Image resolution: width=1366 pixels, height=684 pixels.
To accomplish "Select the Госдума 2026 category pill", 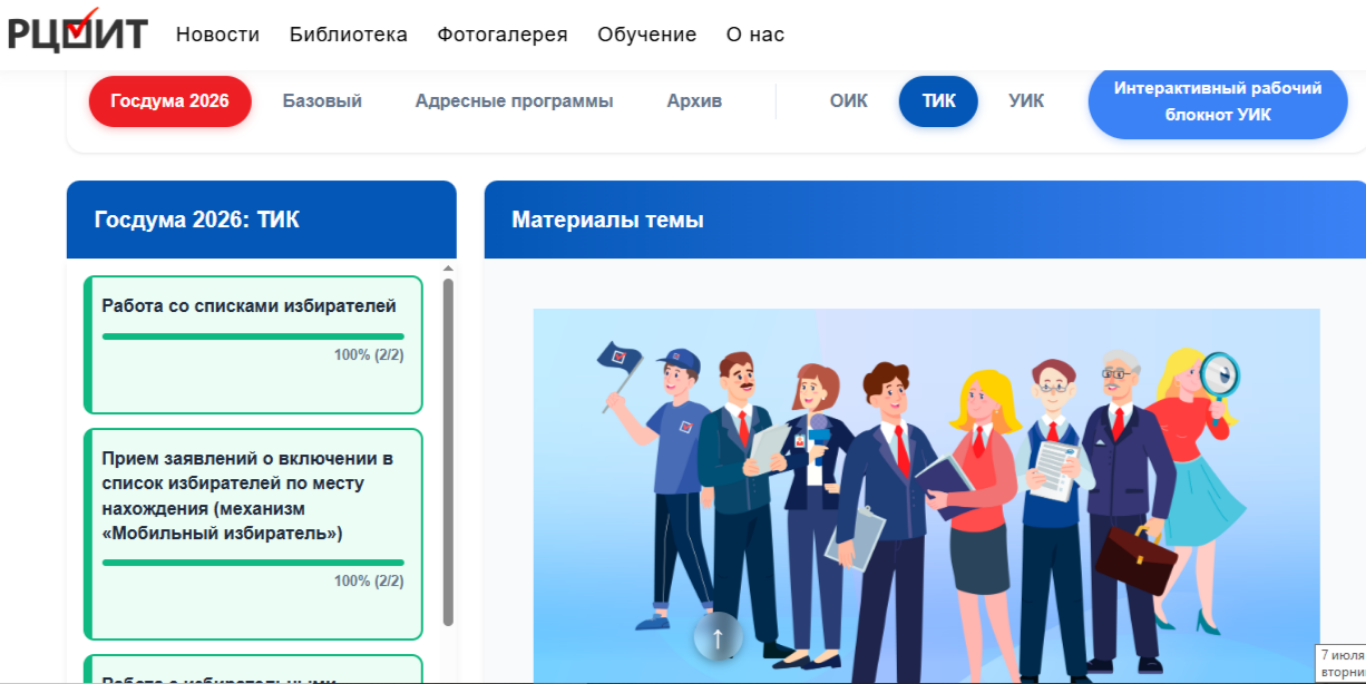I will pos(170,101).
